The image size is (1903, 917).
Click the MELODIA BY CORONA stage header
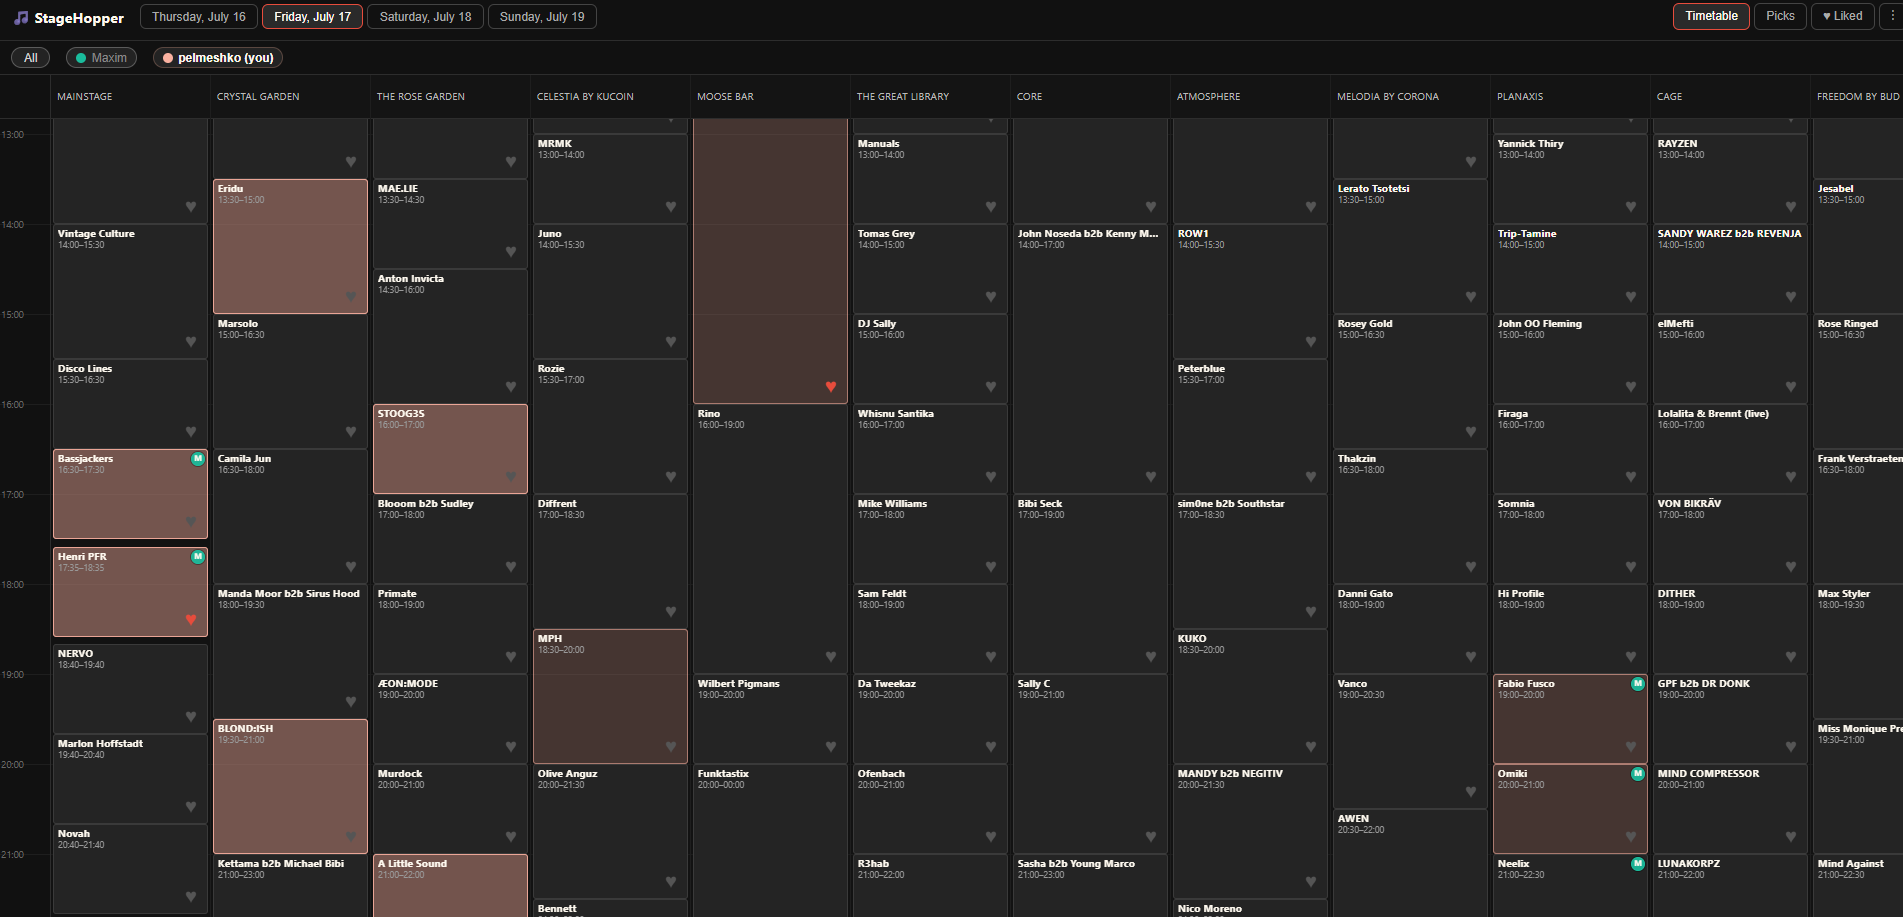point(1388,97)
